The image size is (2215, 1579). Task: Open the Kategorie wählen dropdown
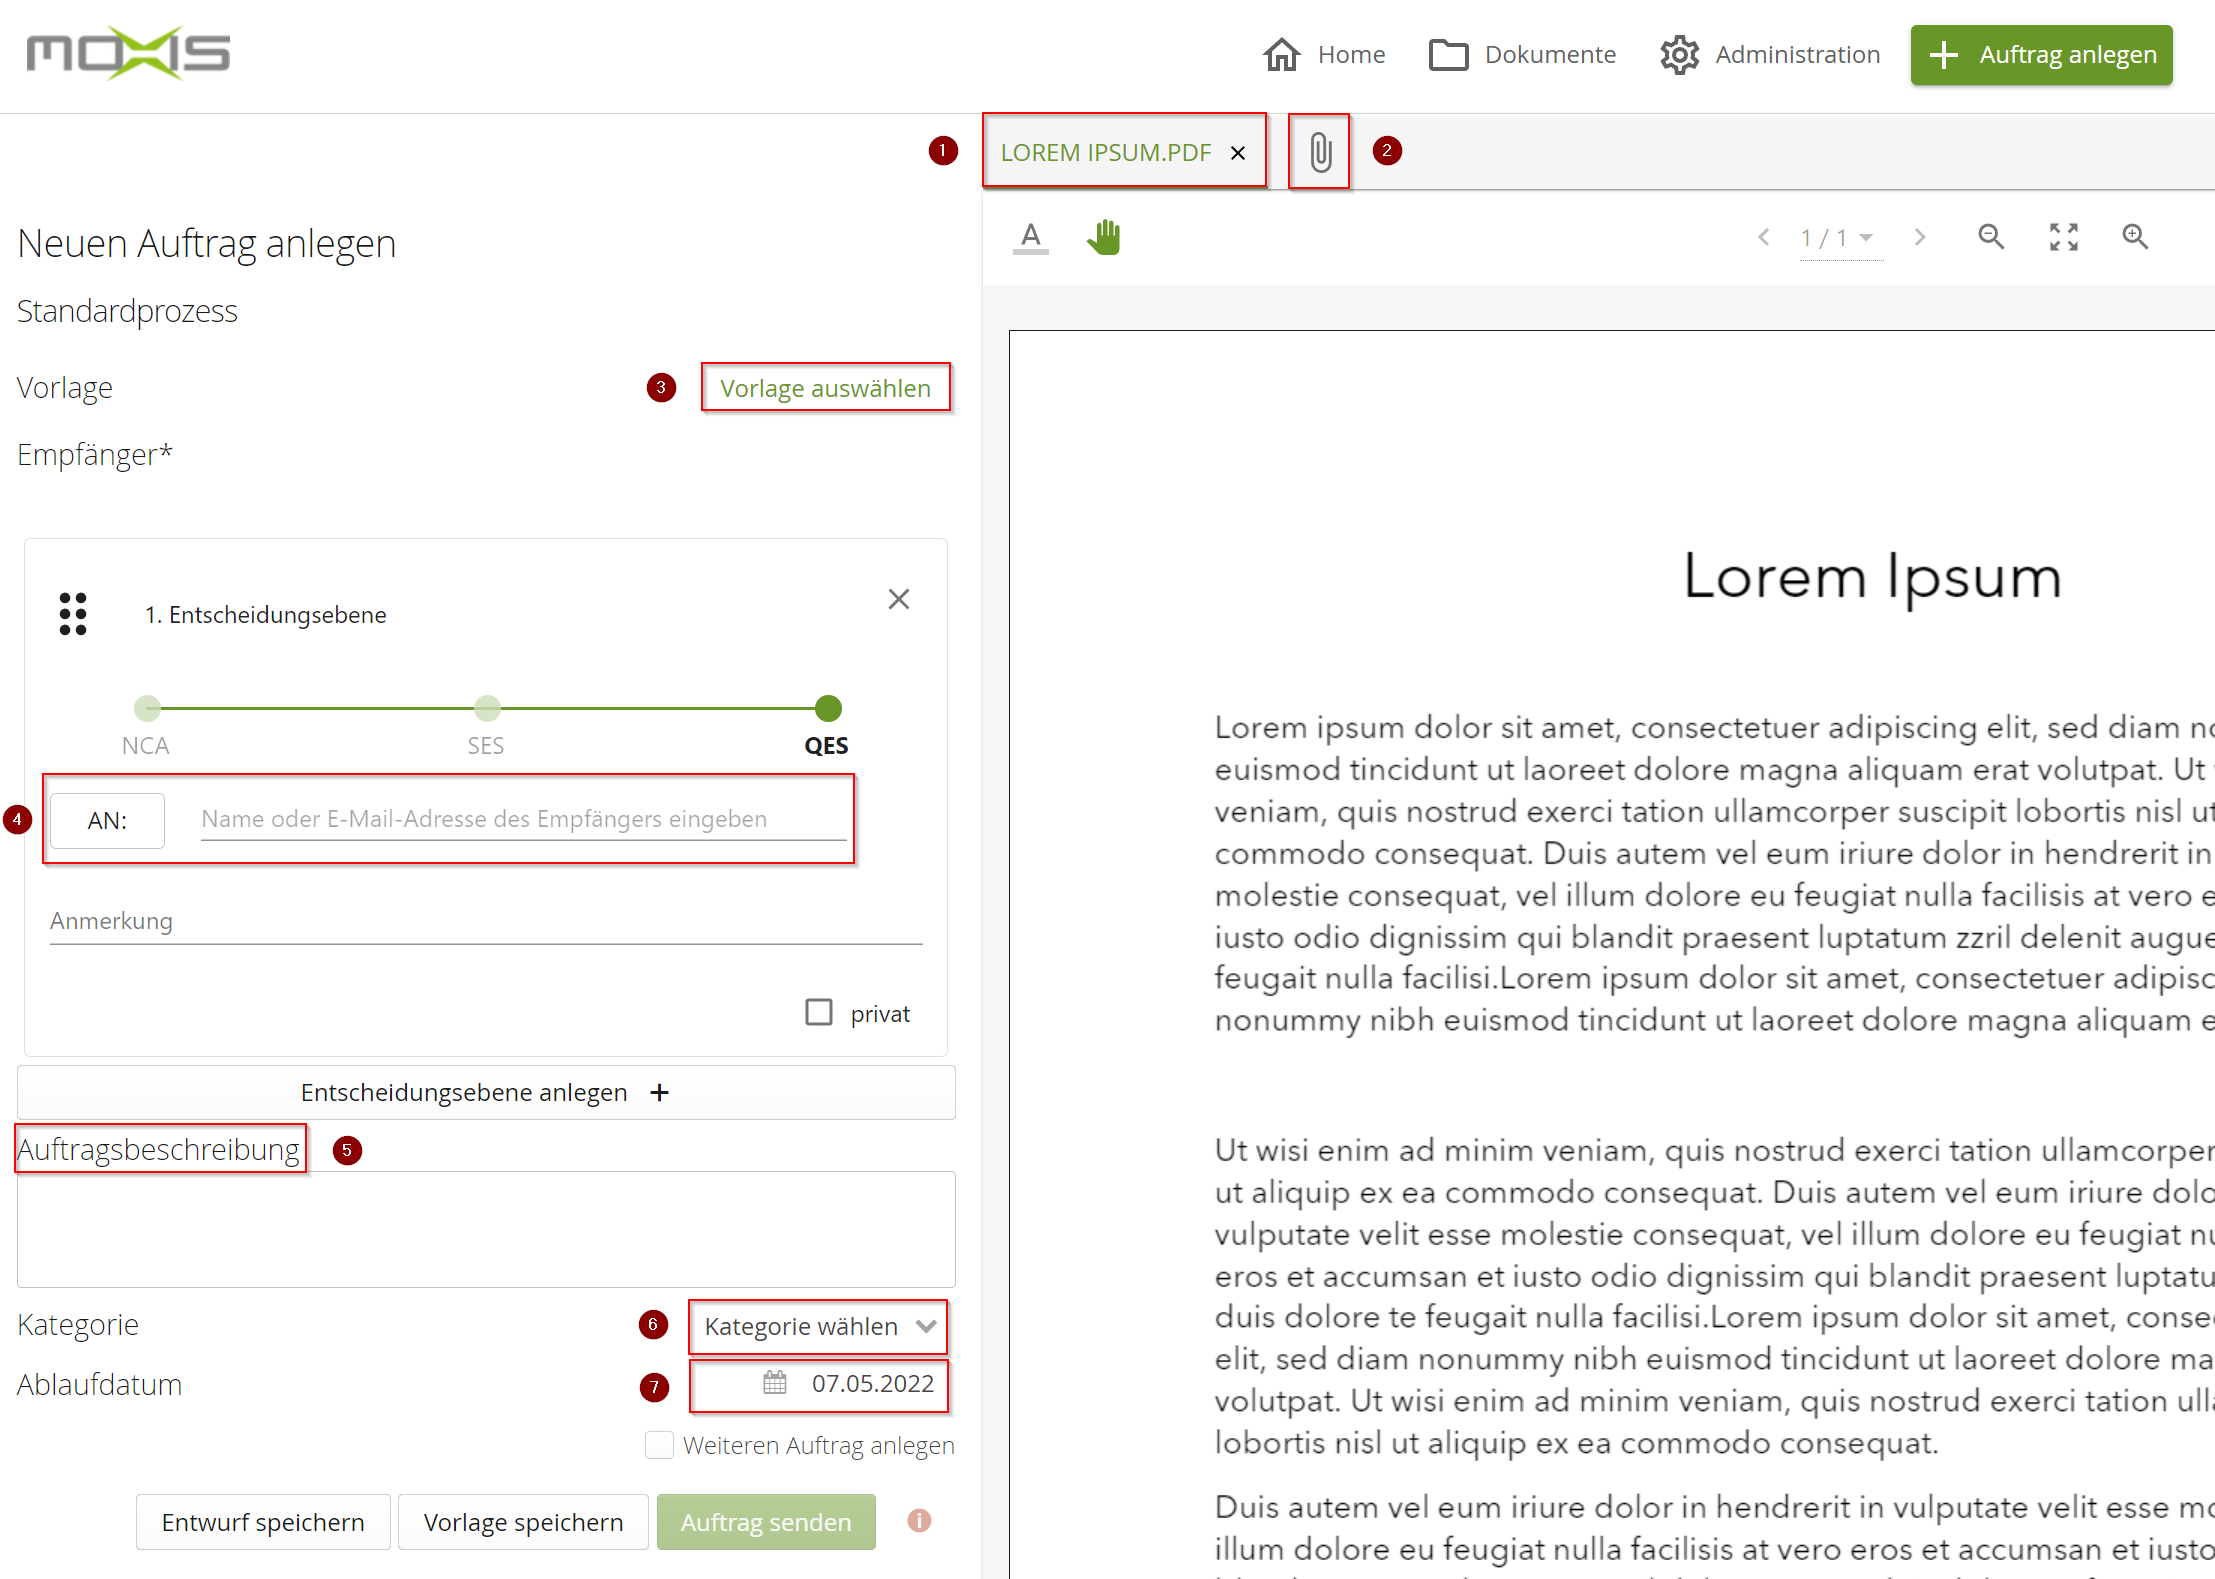(818, 1326)
